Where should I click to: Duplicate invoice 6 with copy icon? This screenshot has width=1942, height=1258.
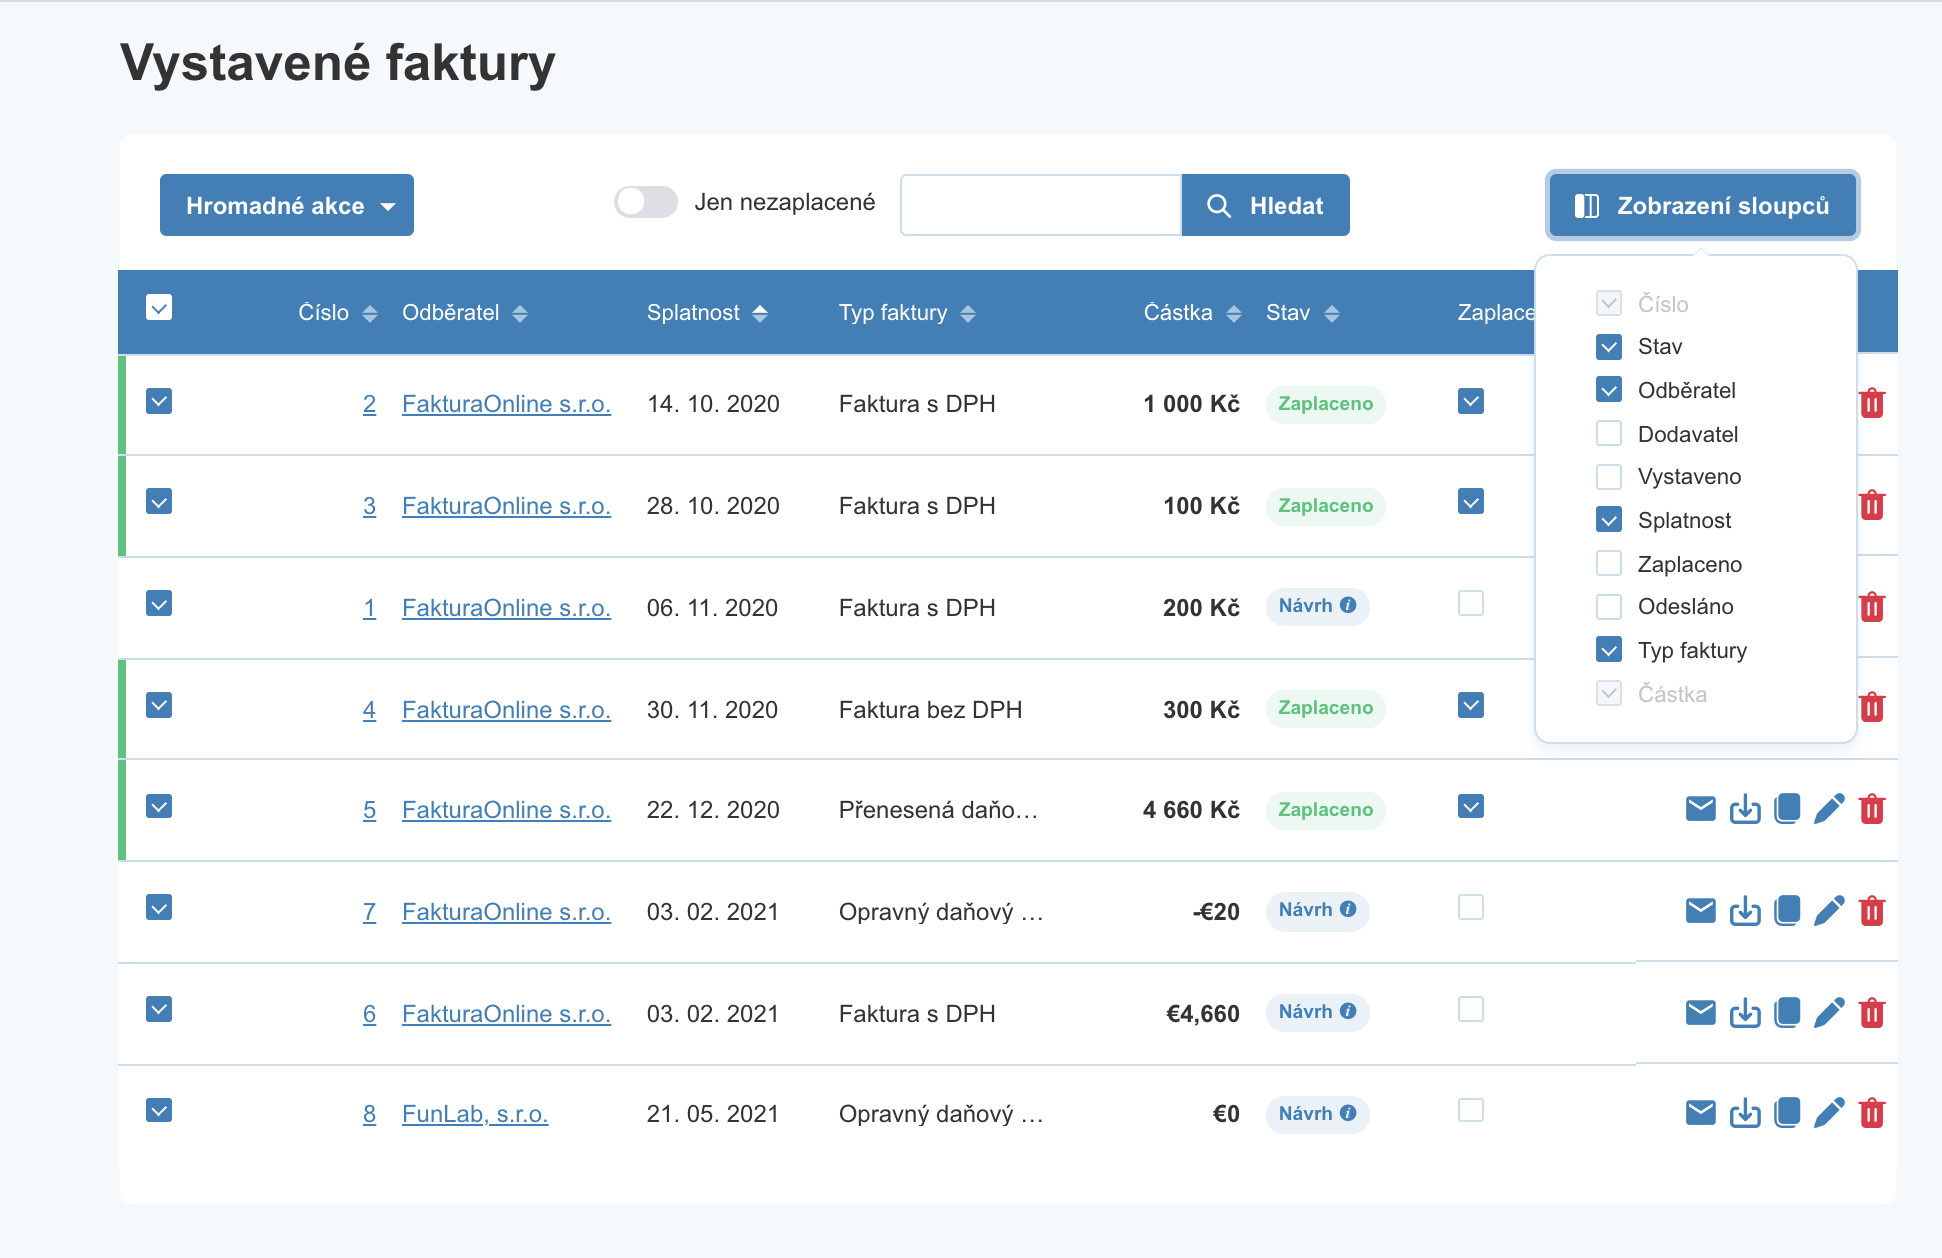coord(1787,1013)
